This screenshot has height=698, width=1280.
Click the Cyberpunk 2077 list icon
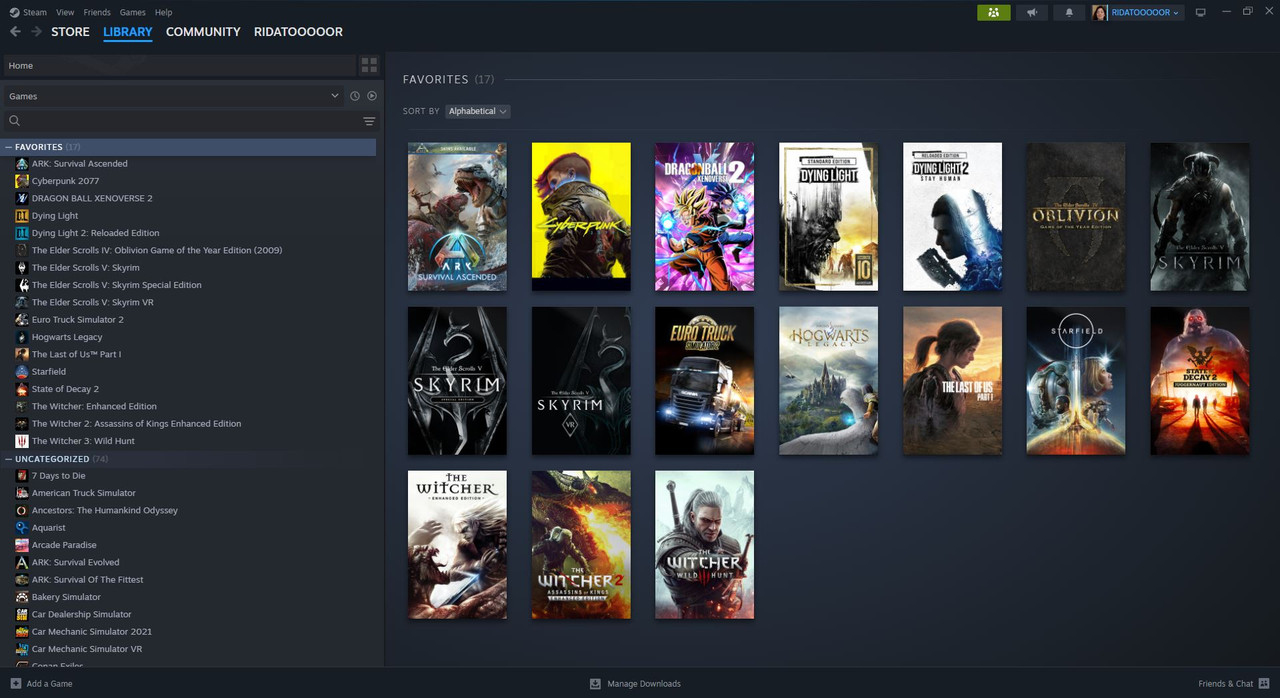click(22, 181)
